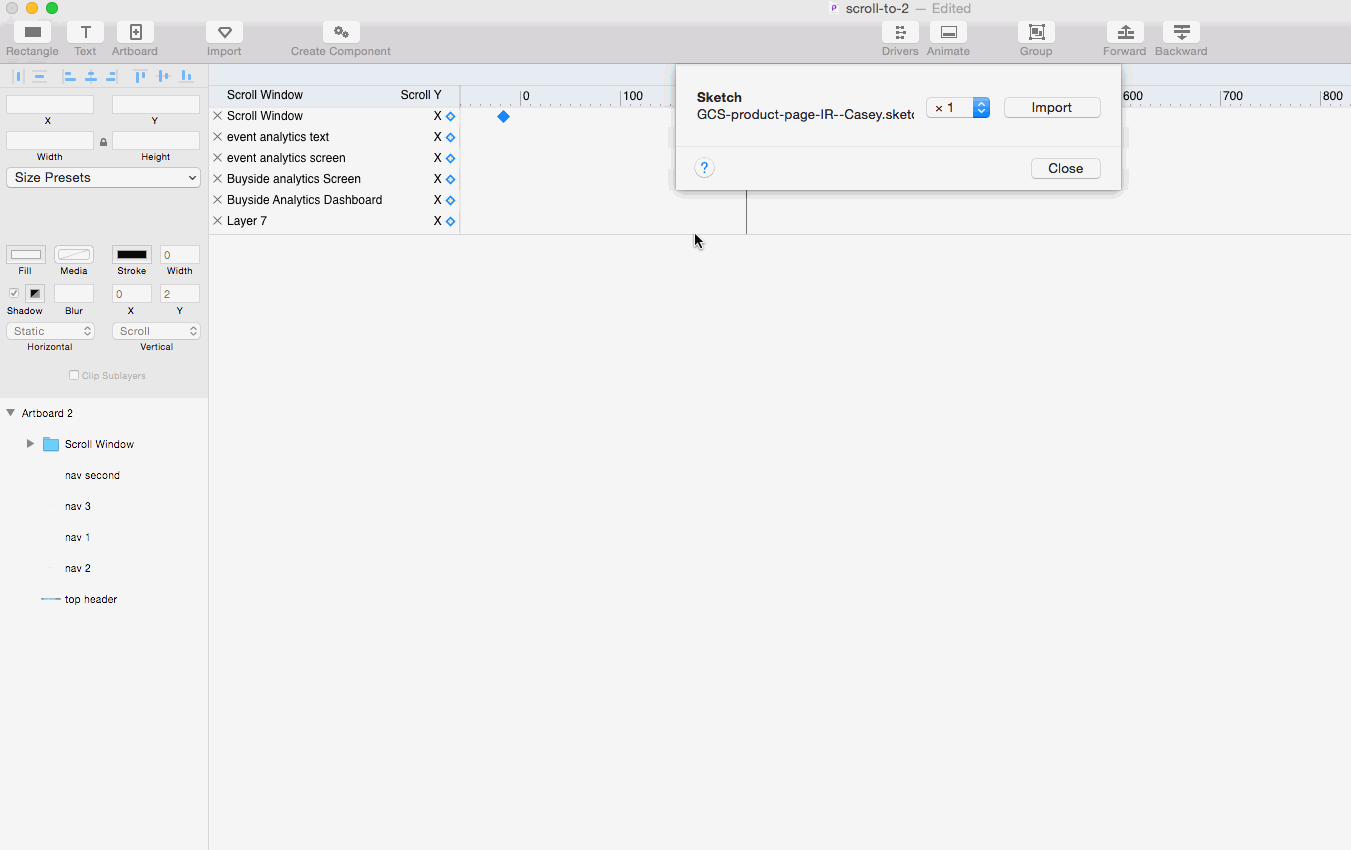Toggle the Shadow checkbox
Screen dimensions: 1351x850
(14, 293)
